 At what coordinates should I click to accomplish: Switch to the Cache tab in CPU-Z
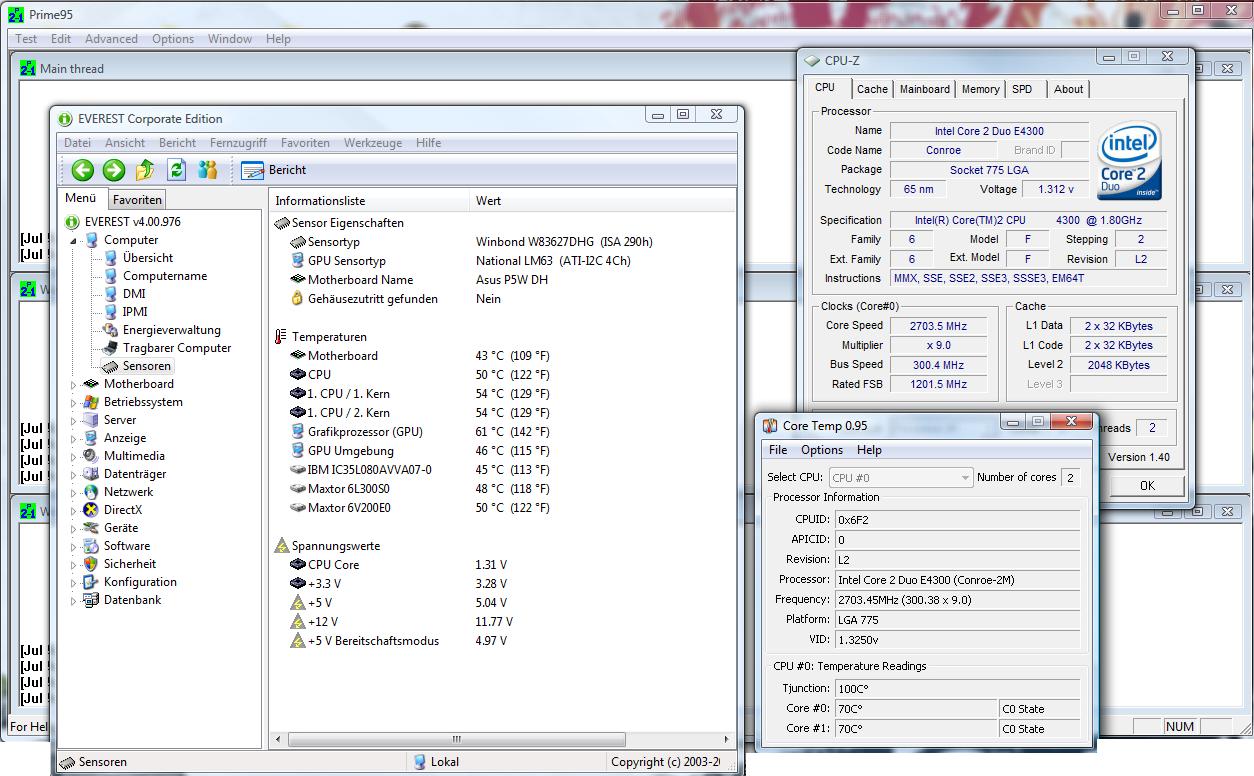pyautogui.click(x=872, y=89)
